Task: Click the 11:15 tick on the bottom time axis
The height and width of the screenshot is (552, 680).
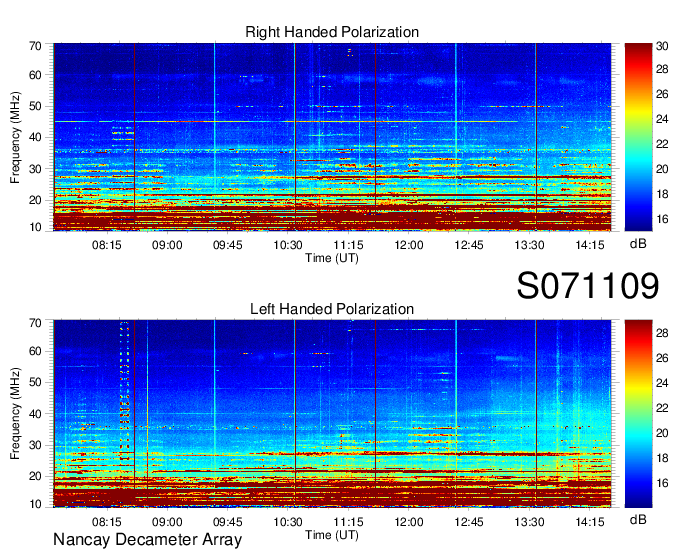Action: (348, 522)
